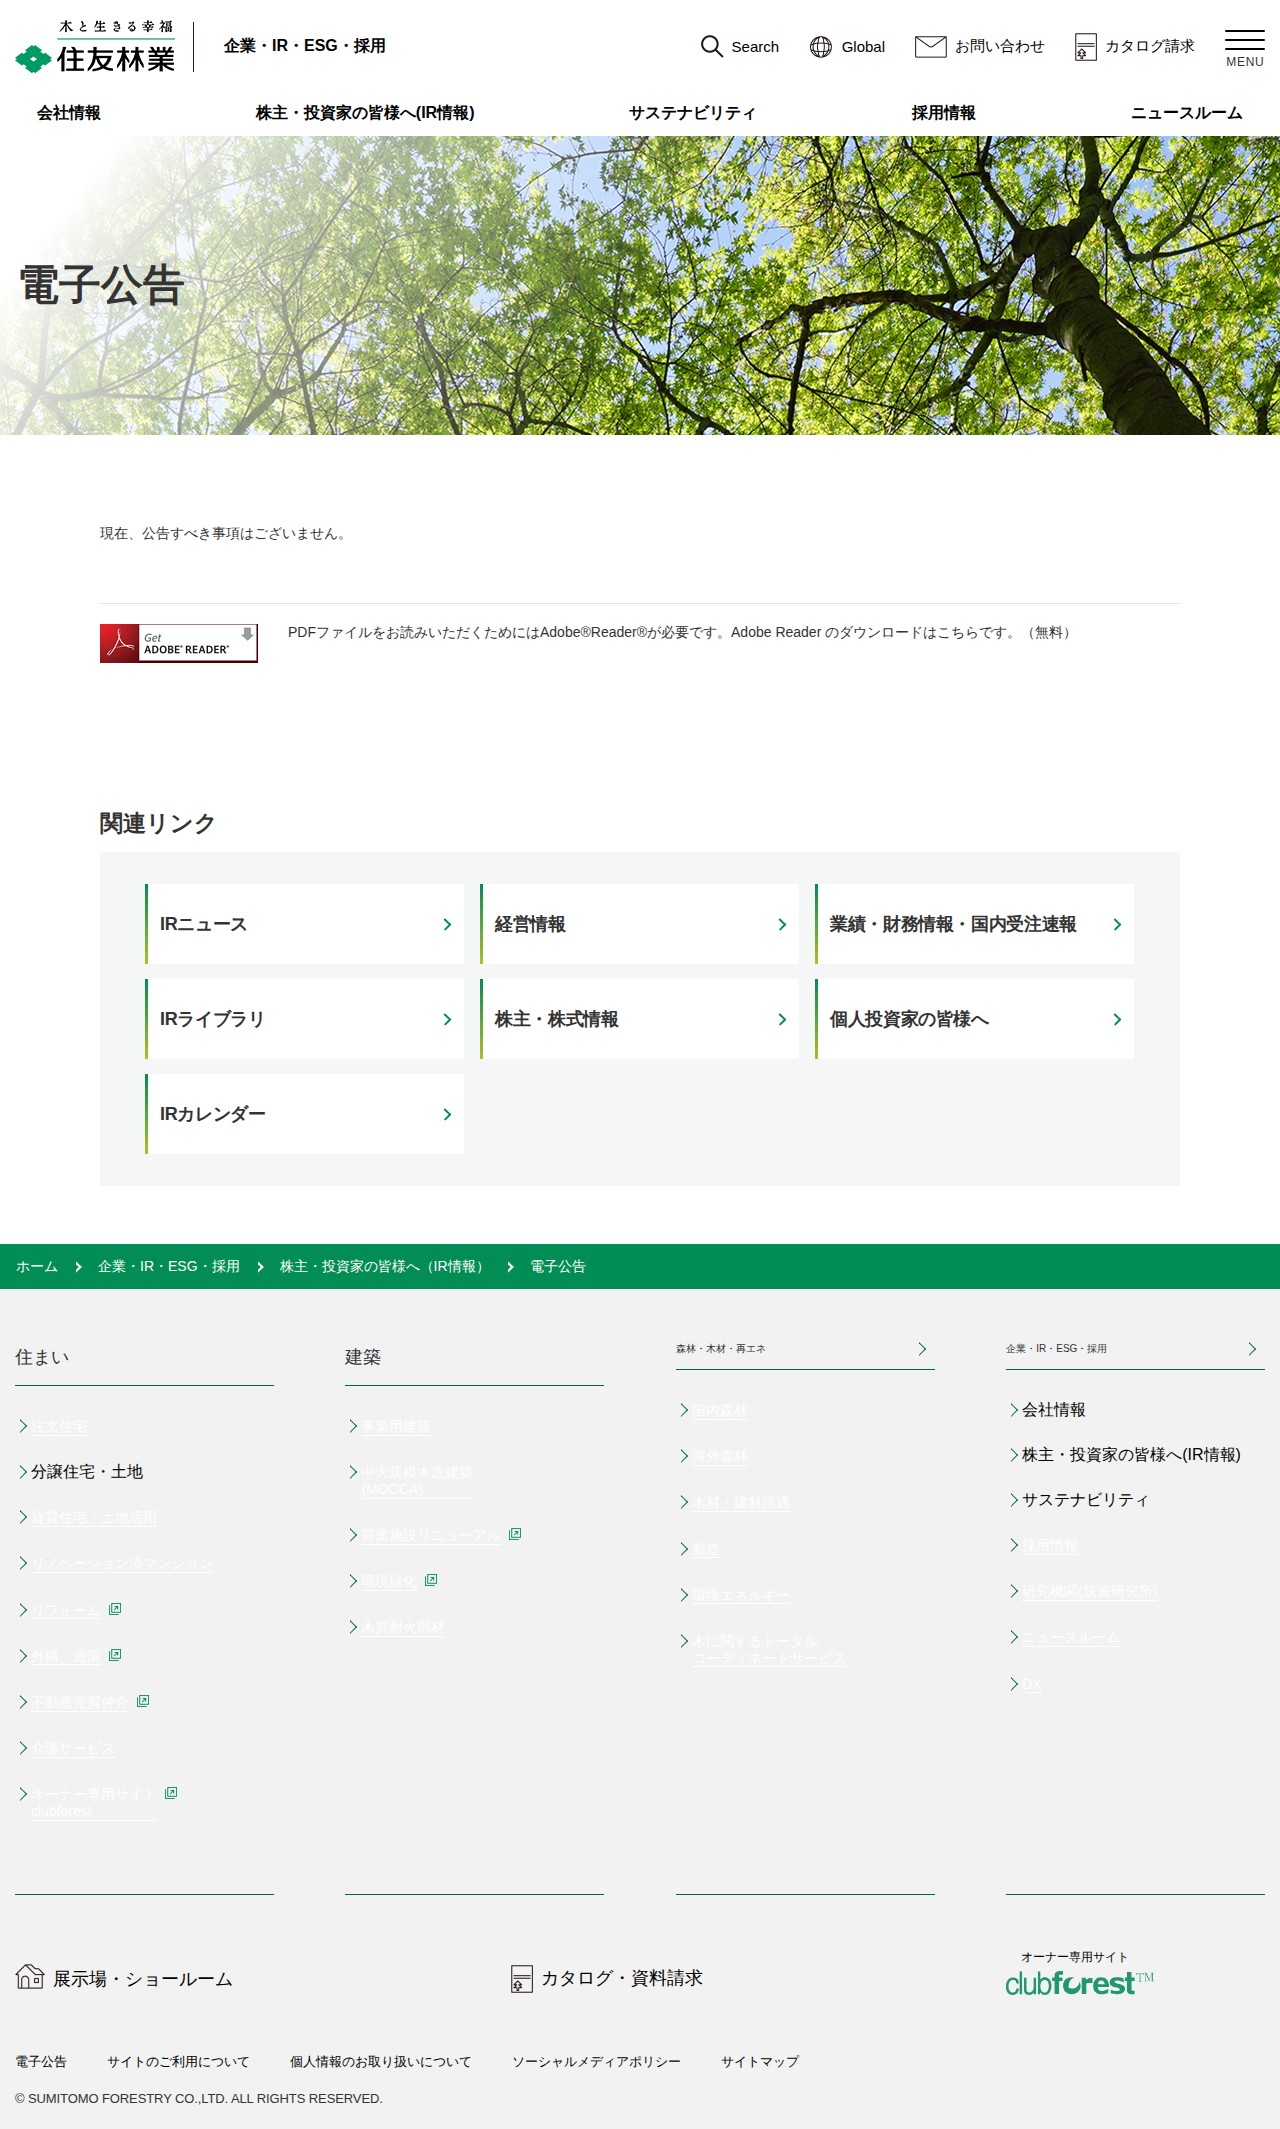Click chevron before footer サステナビリティ
This screenshot has width=1280, height=2129.
[x=1013, y=1500]
